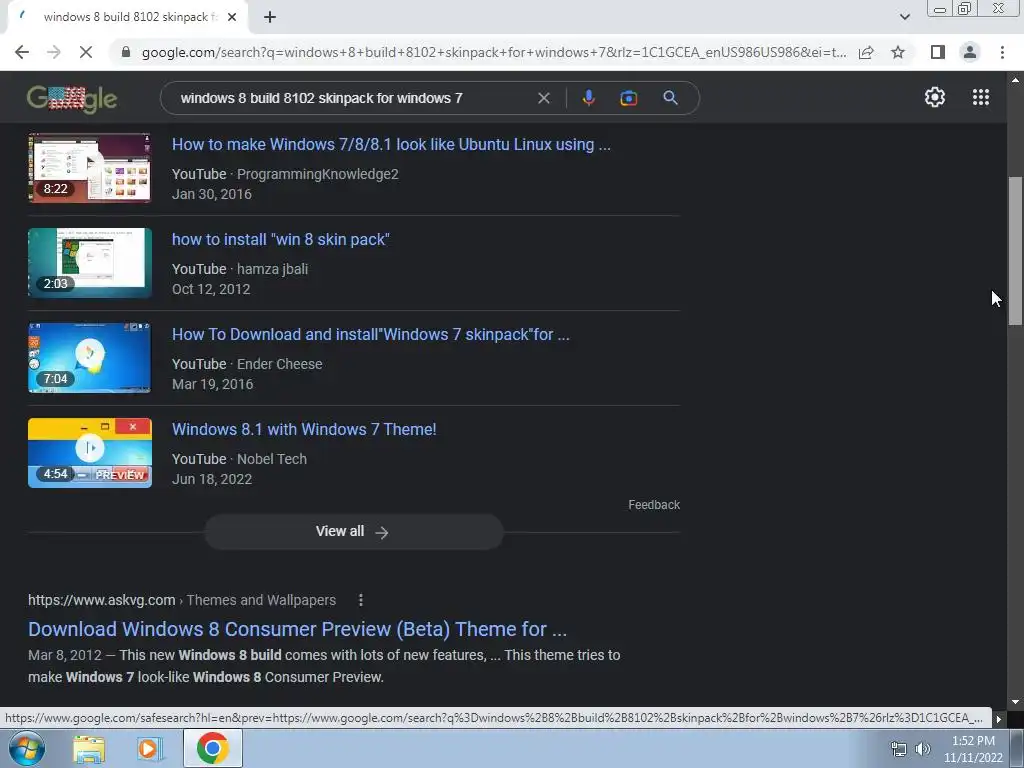
Task: Open the taskbar clock and date
Action: tap(973, 749)
